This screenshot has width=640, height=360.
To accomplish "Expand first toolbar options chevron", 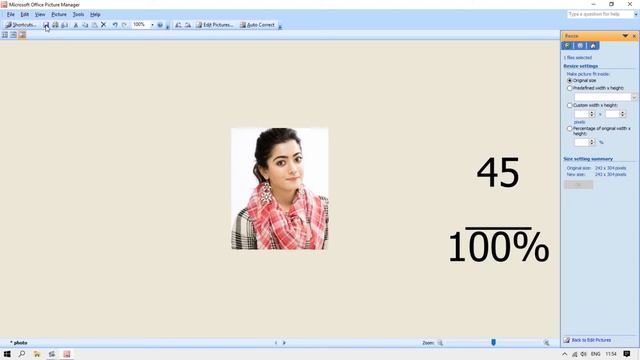I will click(x=167, y=26).
